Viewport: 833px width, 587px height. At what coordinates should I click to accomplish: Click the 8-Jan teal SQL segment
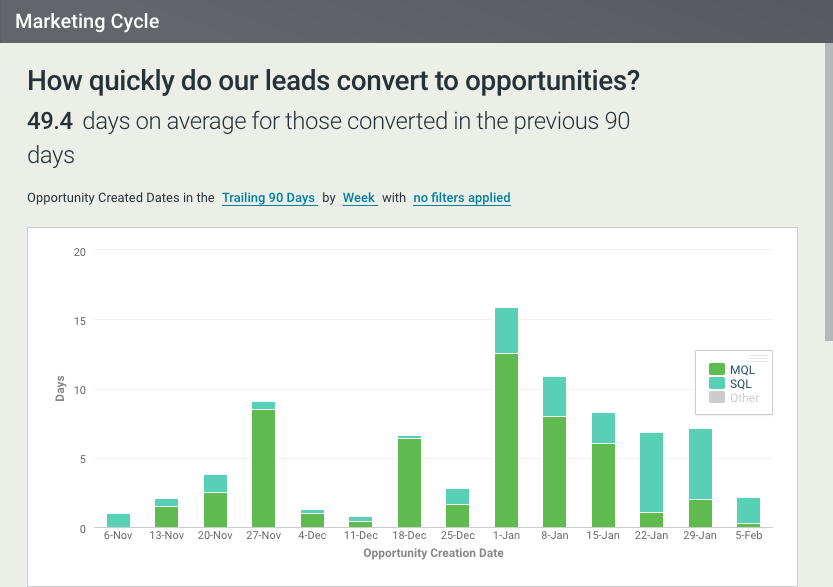[554, 396]
